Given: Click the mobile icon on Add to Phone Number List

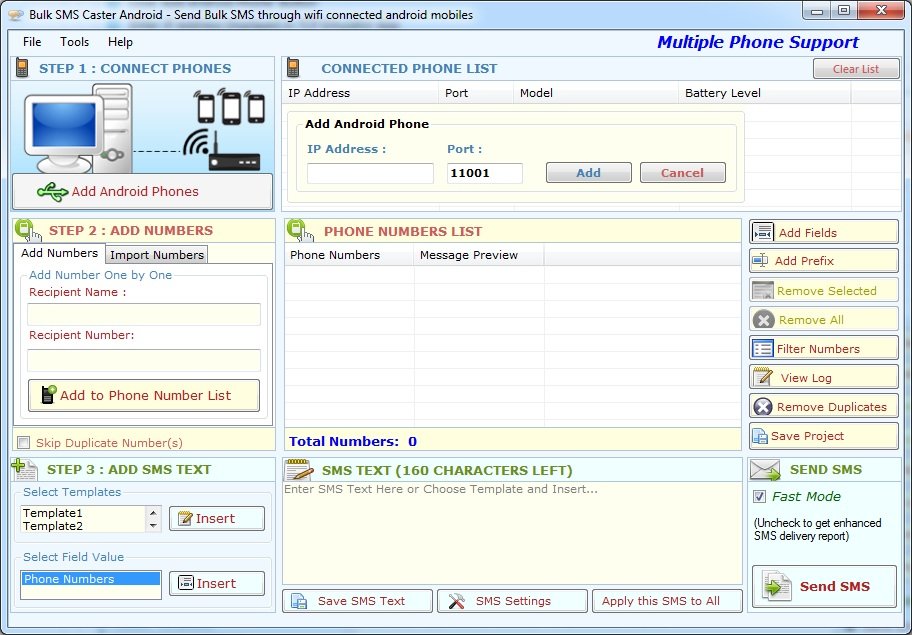Looking at the screenshot, I should pos(49,394).
